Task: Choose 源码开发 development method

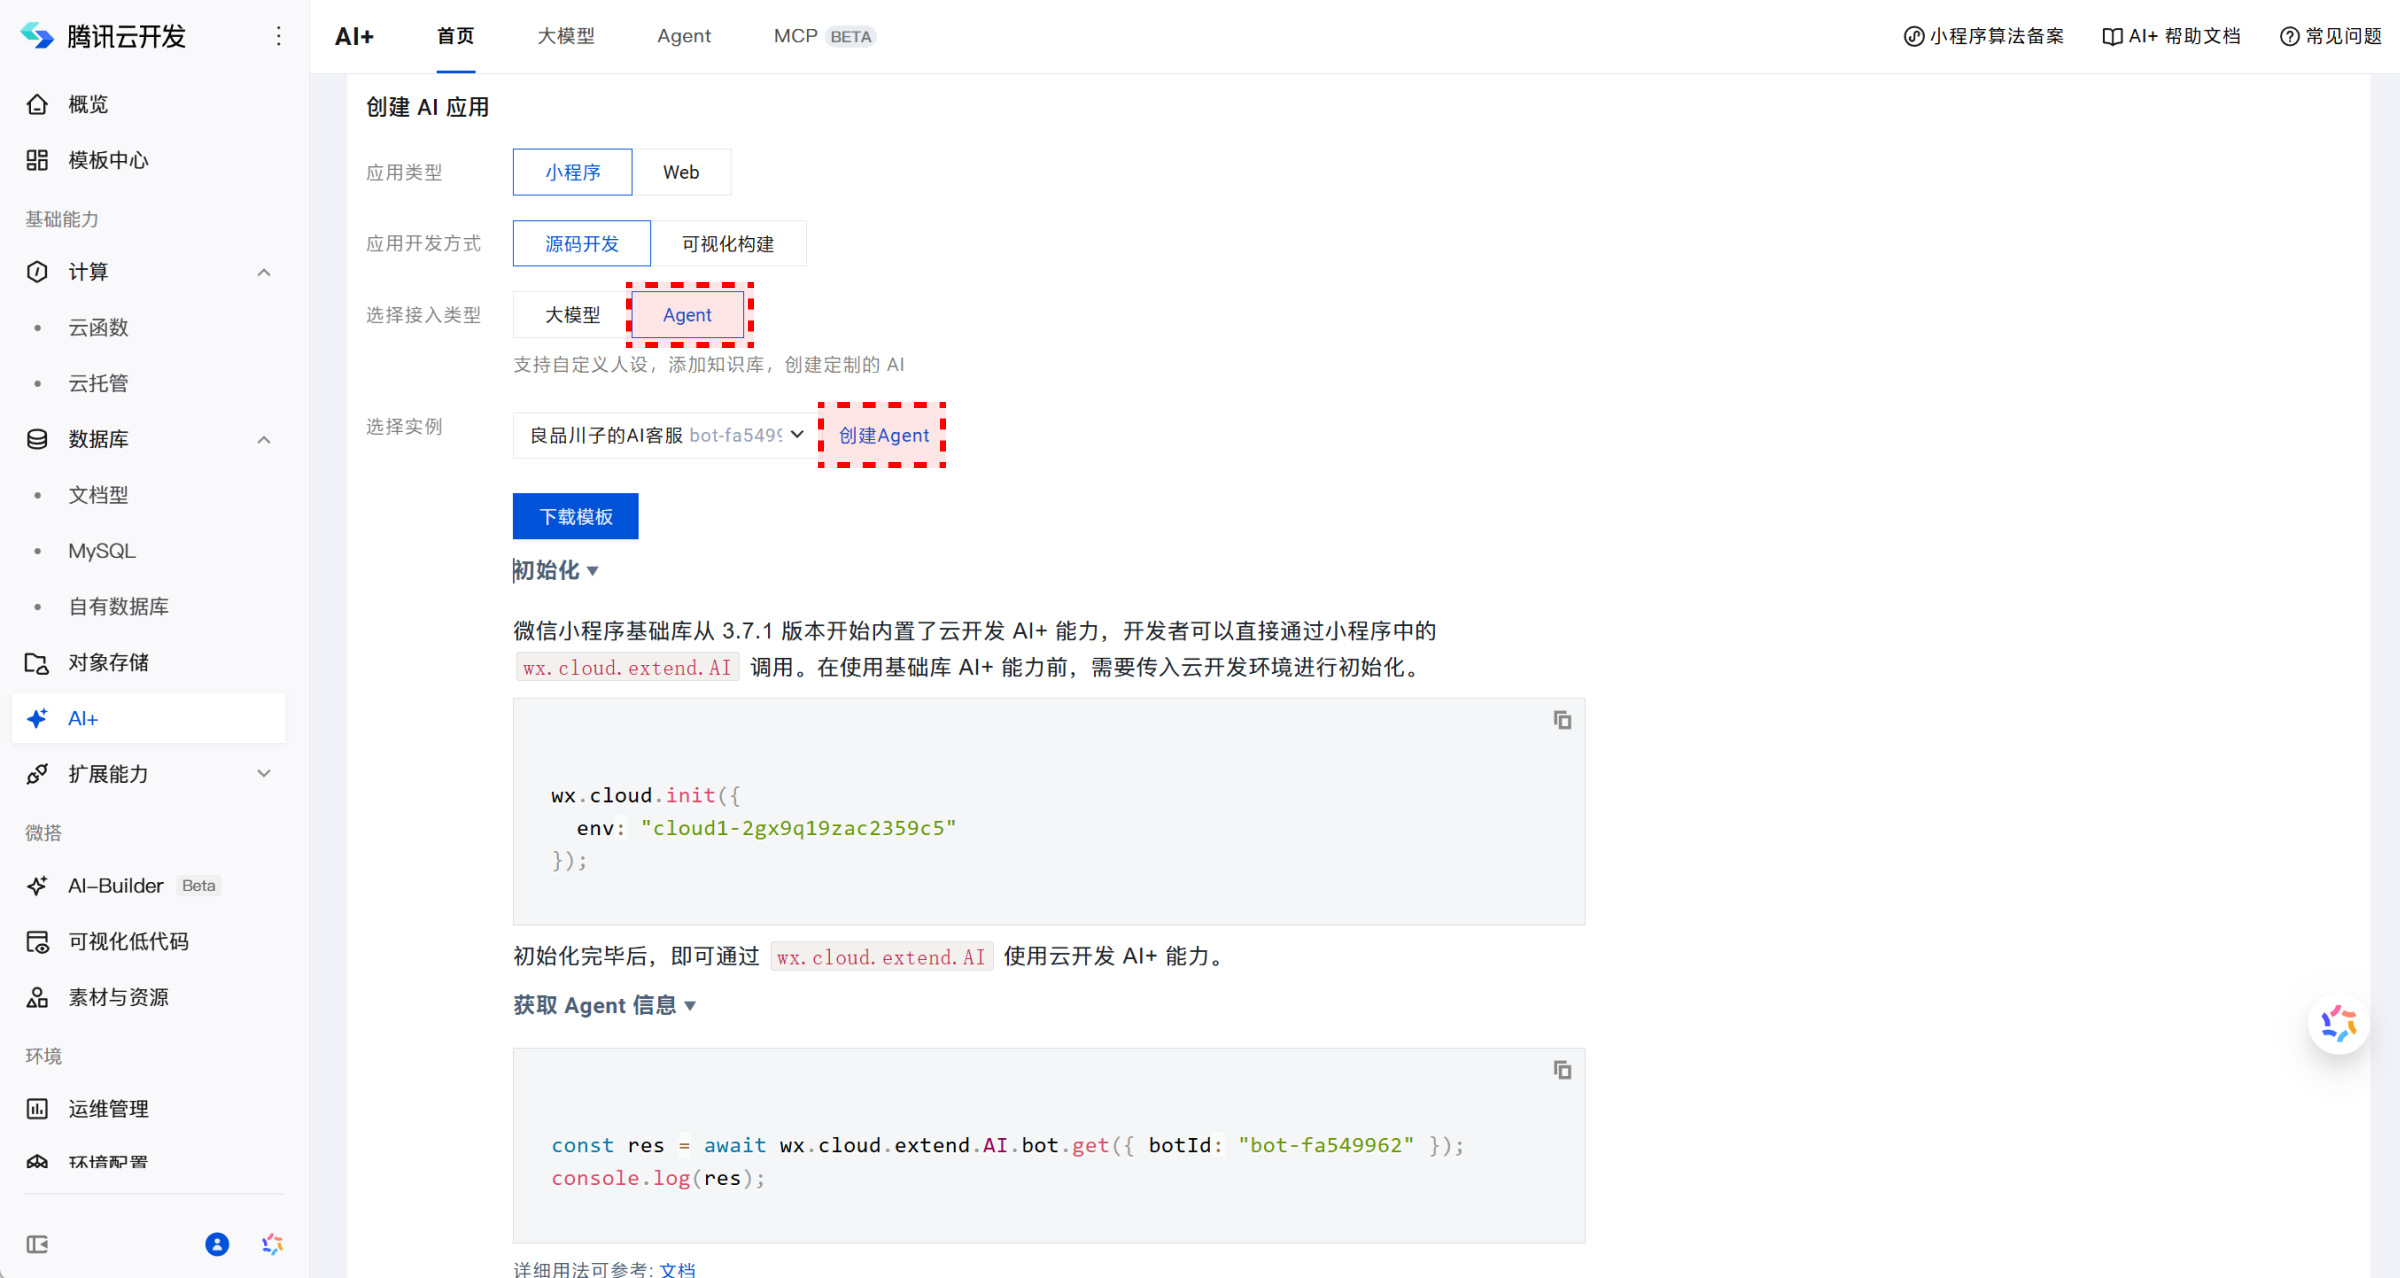Action: pyautogui.click(x=581, y=244)
